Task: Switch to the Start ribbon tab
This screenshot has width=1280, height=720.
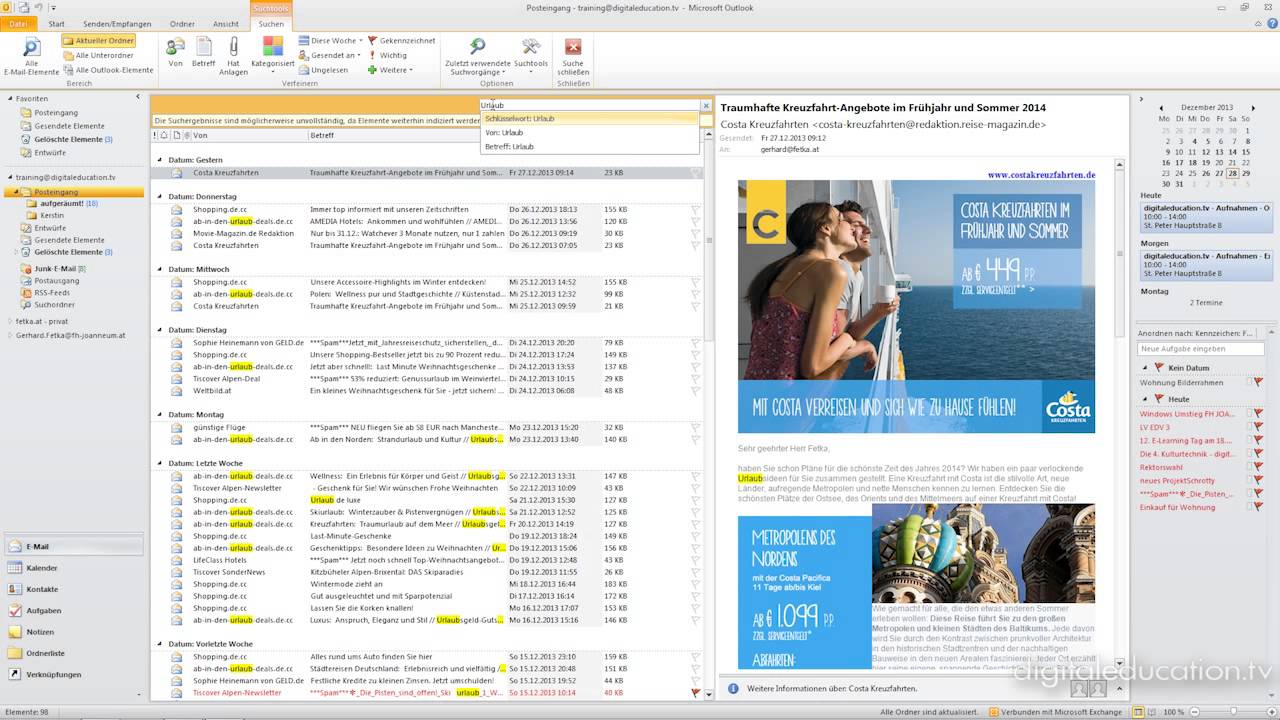Action: pos(57,23)
